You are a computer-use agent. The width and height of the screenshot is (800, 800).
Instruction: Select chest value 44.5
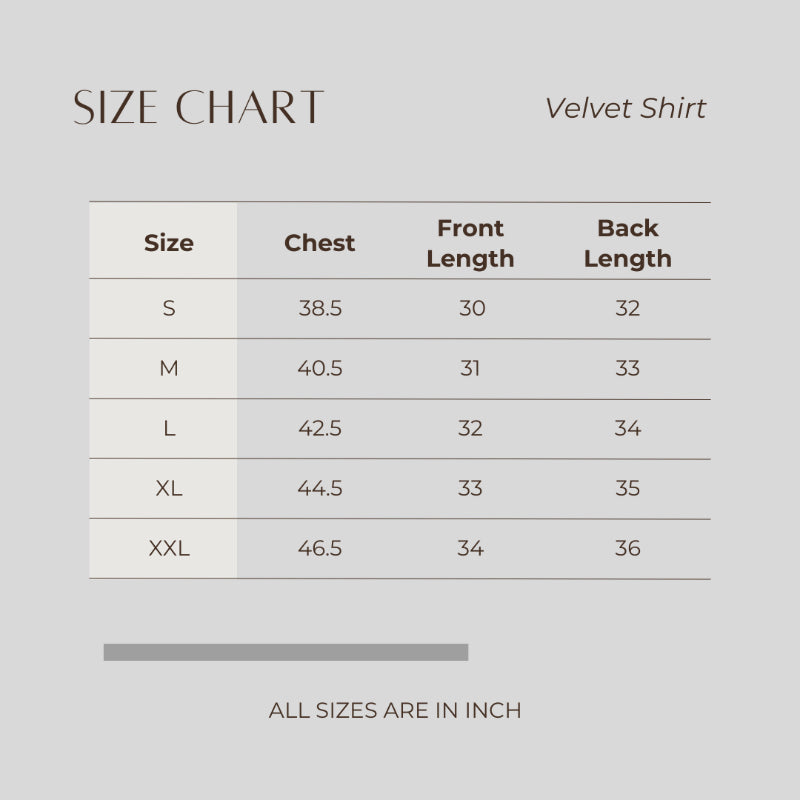click(320, 489)
